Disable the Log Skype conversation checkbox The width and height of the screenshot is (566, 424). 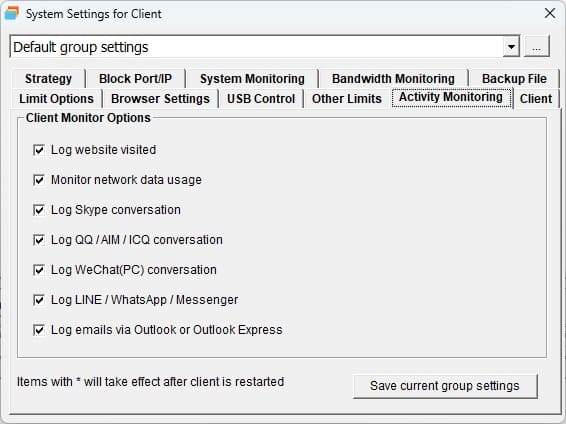(x=39, y=210)
